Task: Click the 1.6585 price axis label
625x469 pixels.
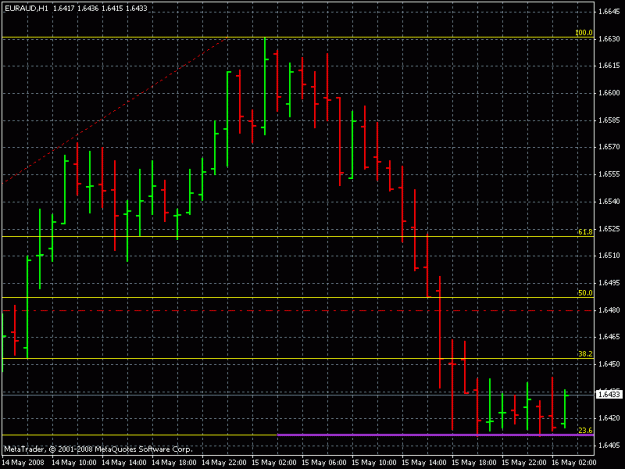Action: tap(609, 120)
